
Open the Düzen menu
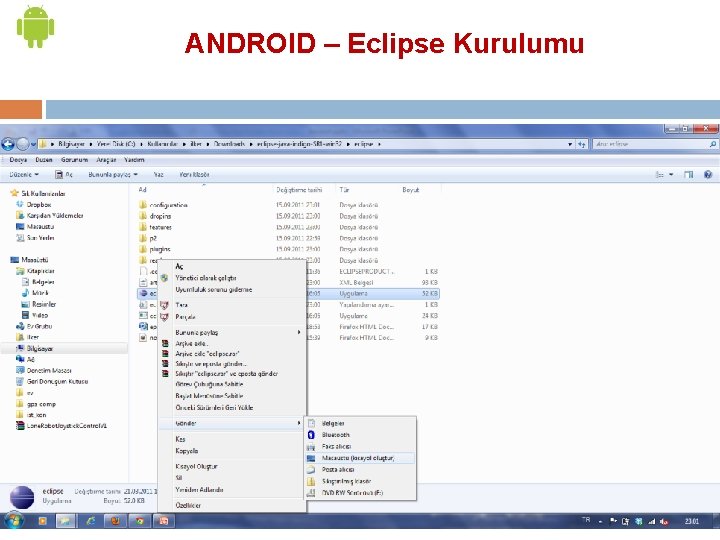click(x=44, y=160)
